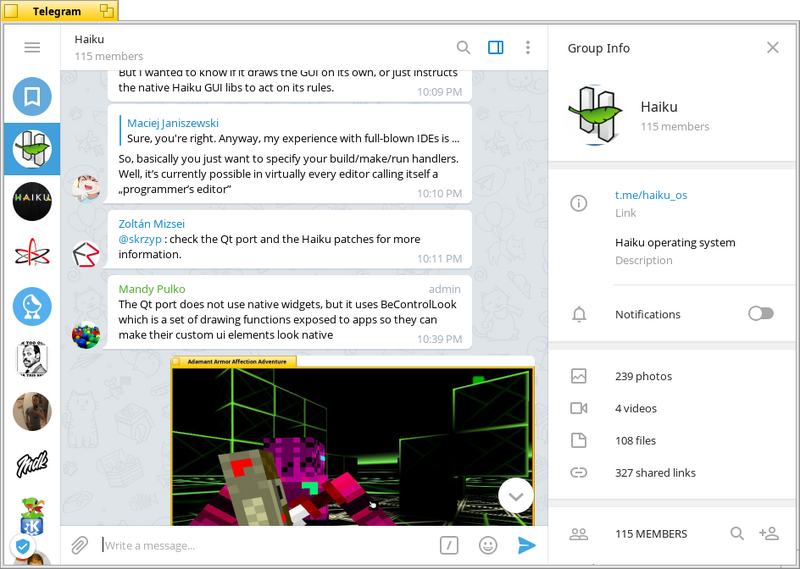Click the @skrzyp mention

point(140,239)
